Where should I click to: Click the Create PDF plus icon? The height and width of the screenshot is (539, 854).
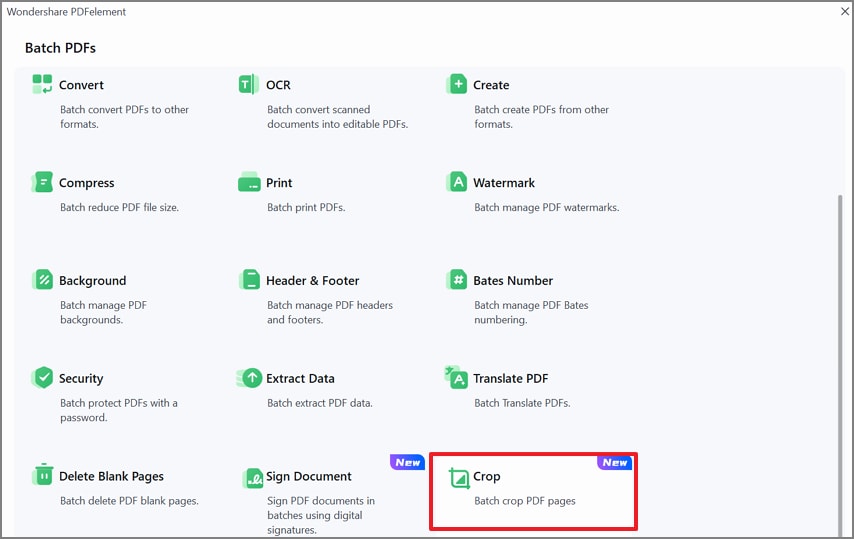click(x=456, y=84)
